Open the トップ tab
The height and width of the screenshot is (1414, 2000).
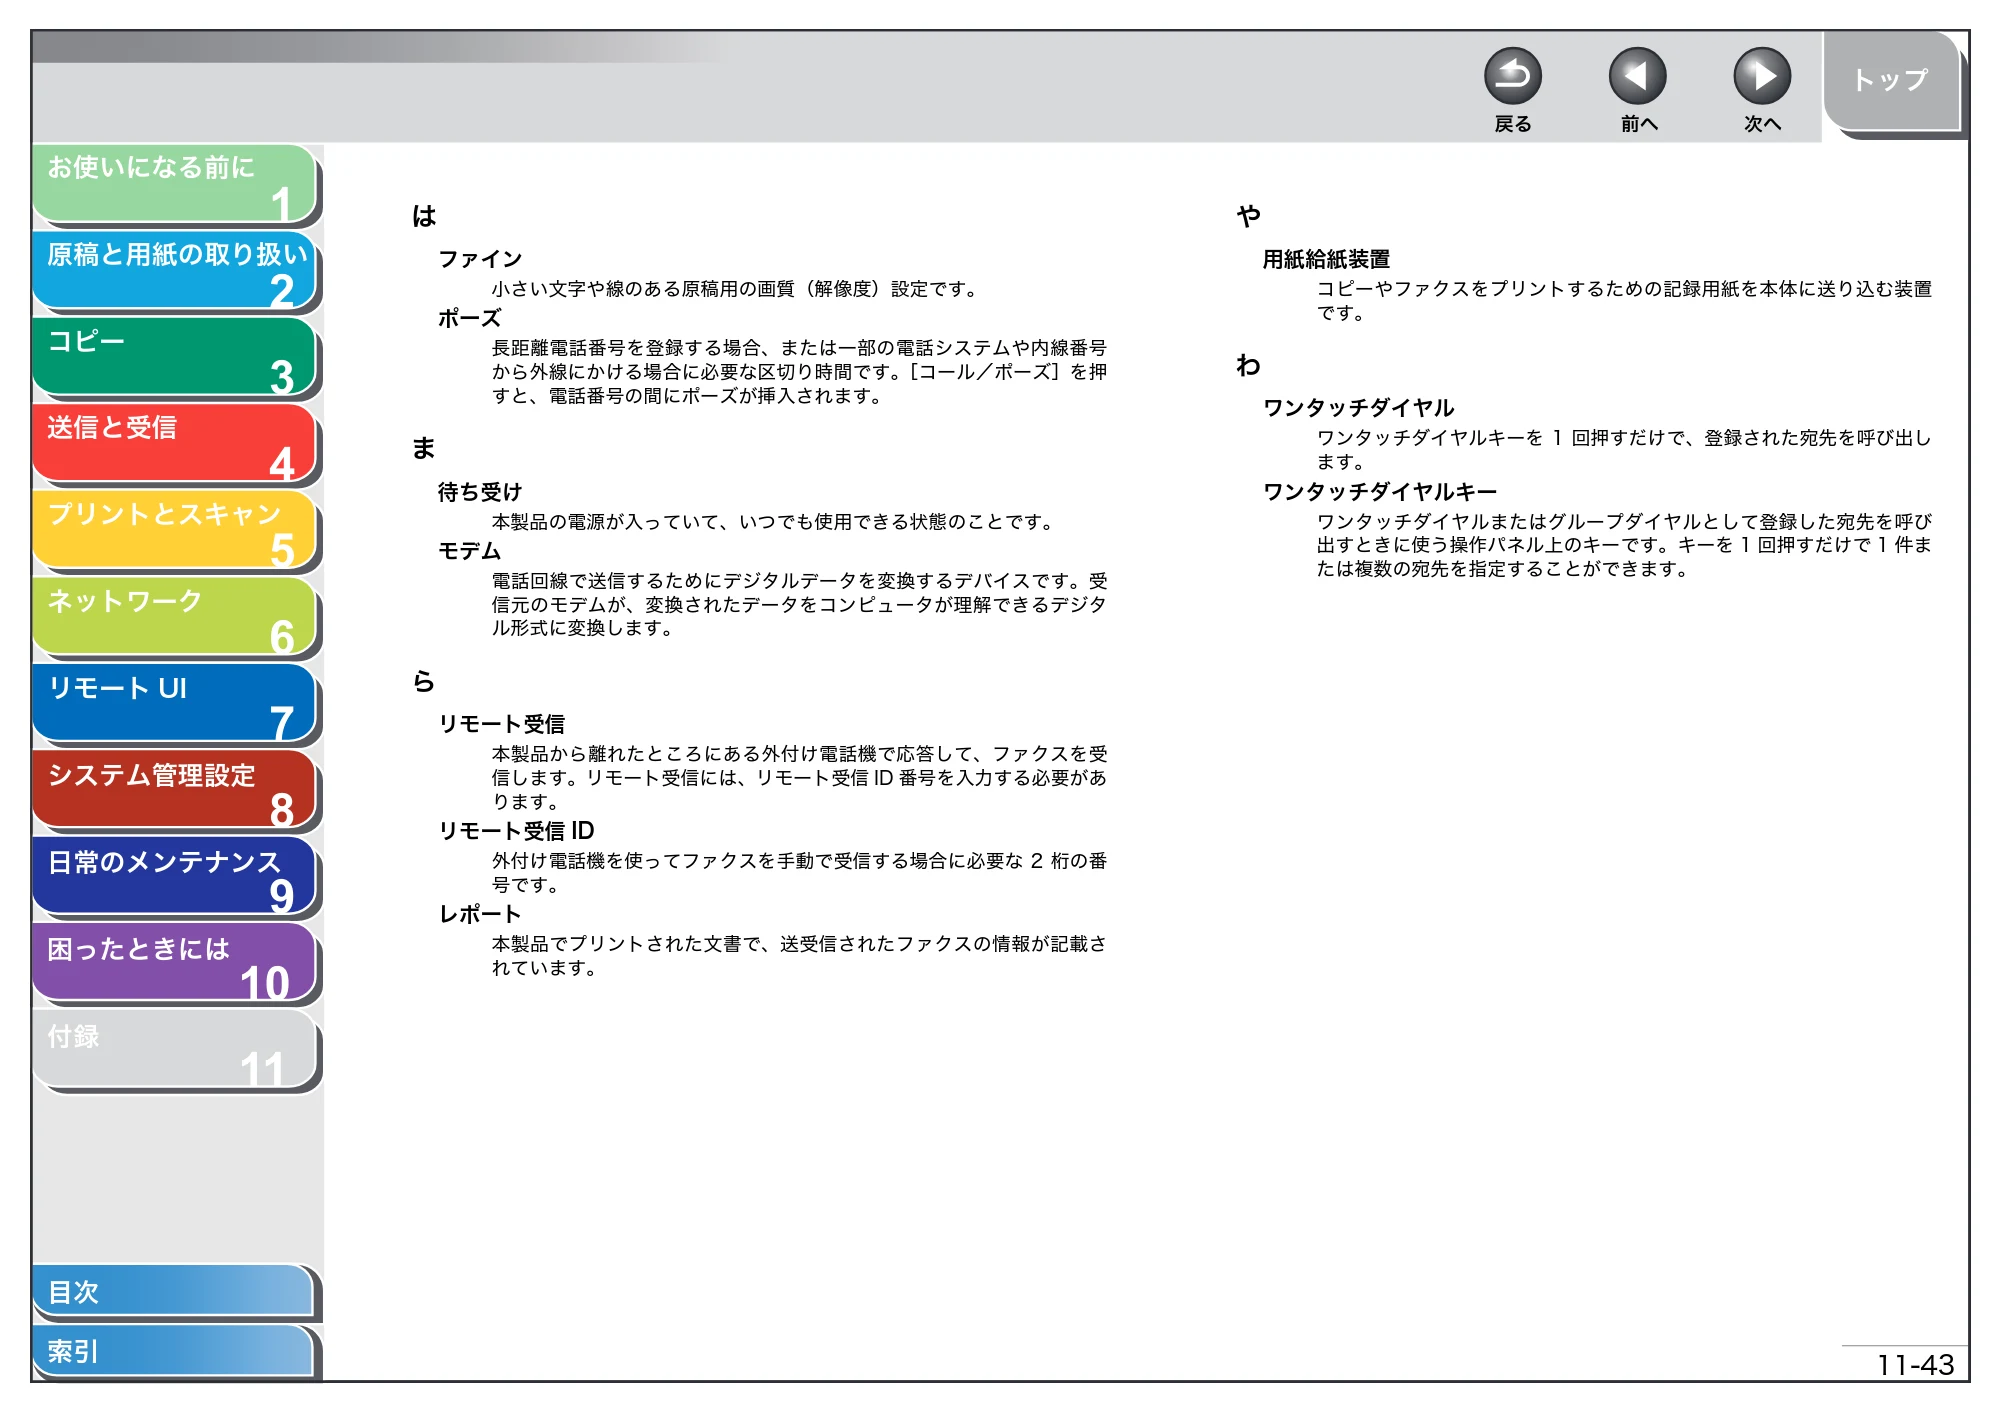(x=1890, y=80)
